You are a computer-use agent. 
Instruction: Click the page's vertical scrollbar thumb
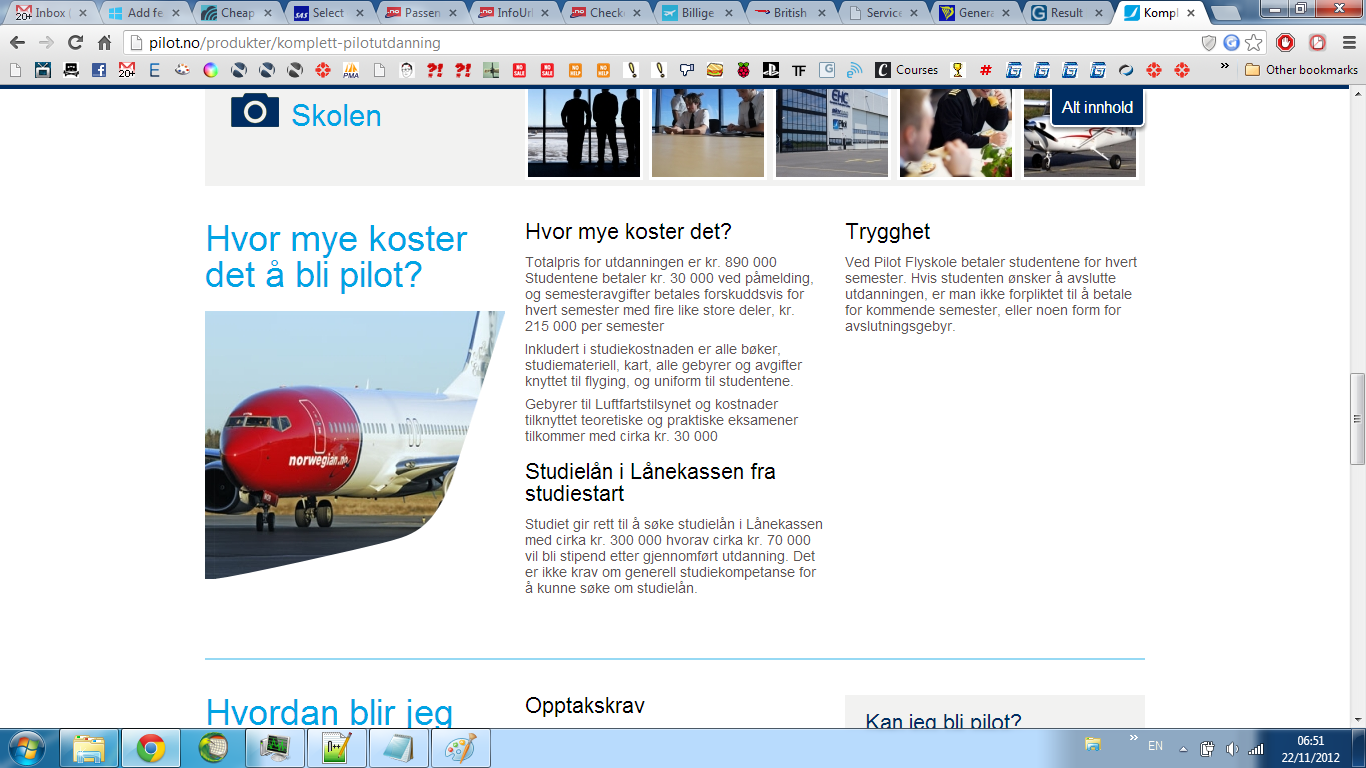1357,418
